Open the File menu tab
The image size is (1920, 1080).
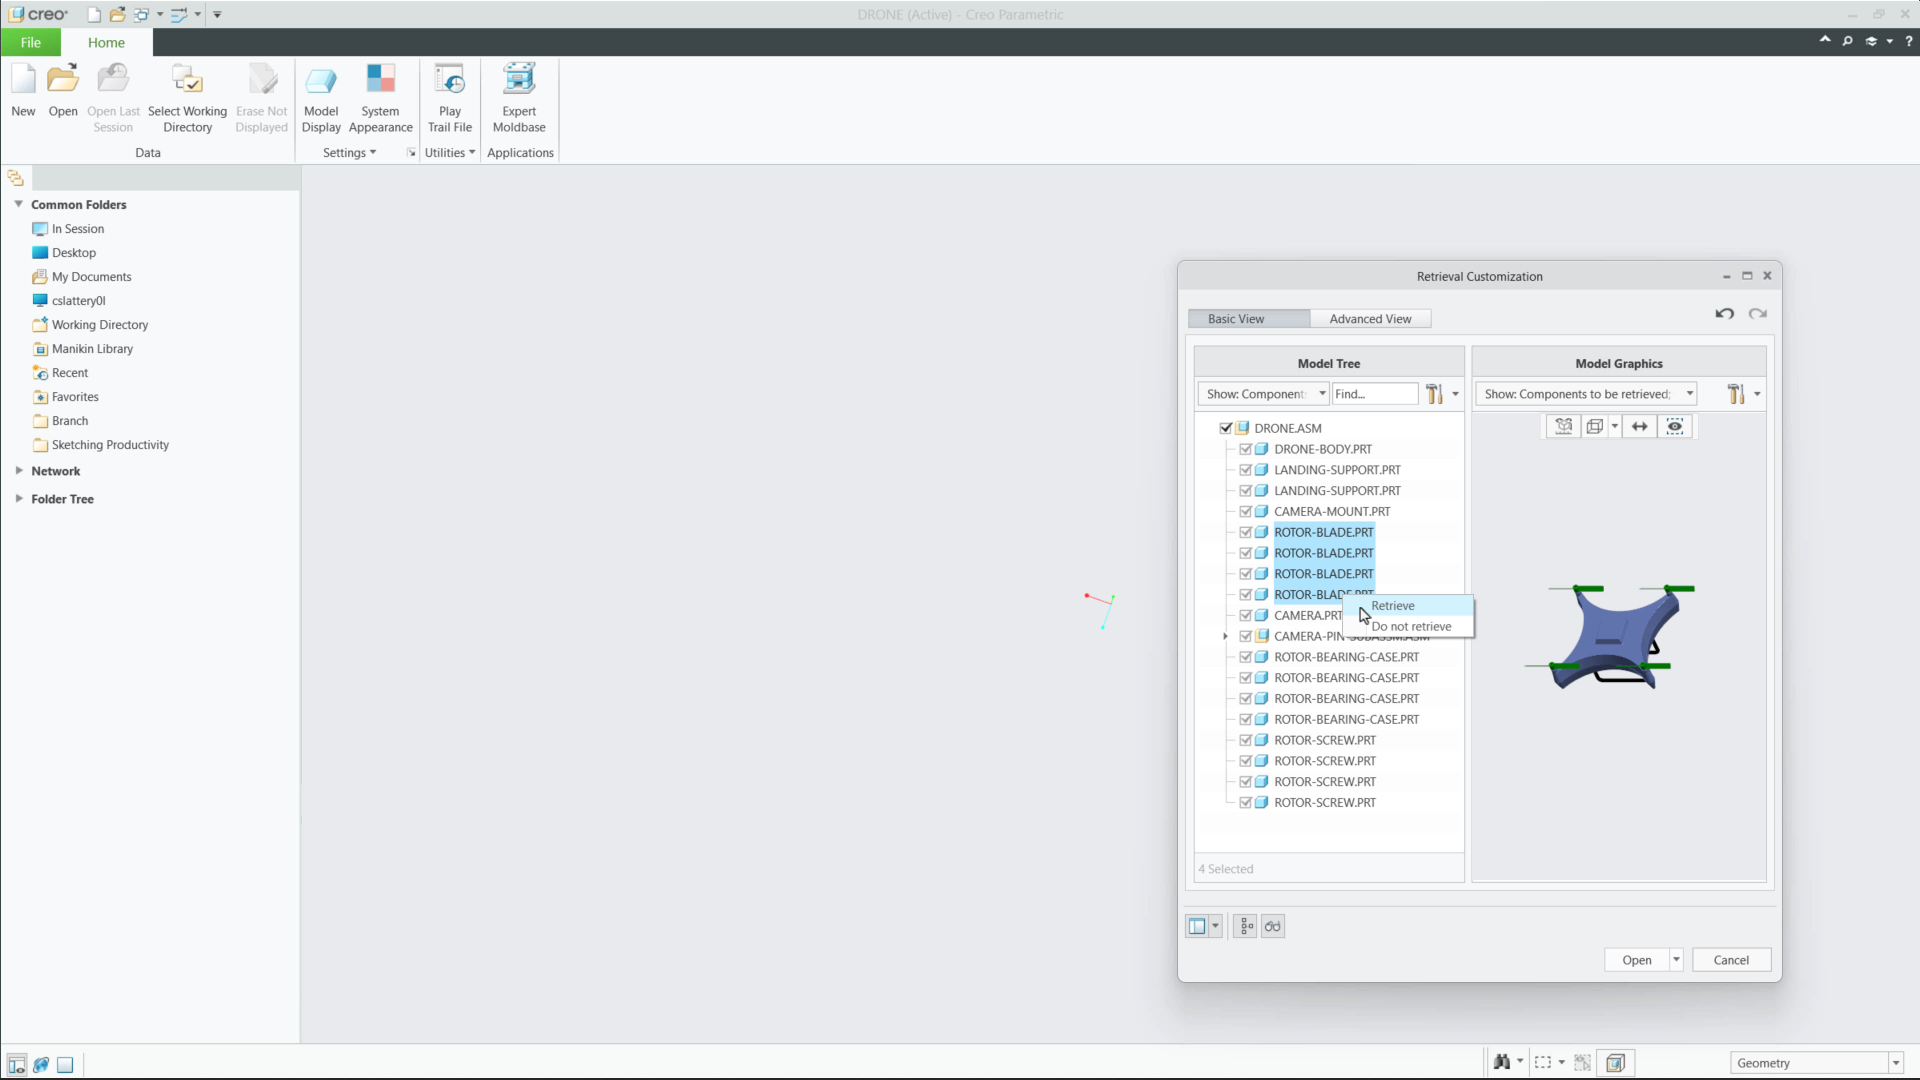click(31, 42)
